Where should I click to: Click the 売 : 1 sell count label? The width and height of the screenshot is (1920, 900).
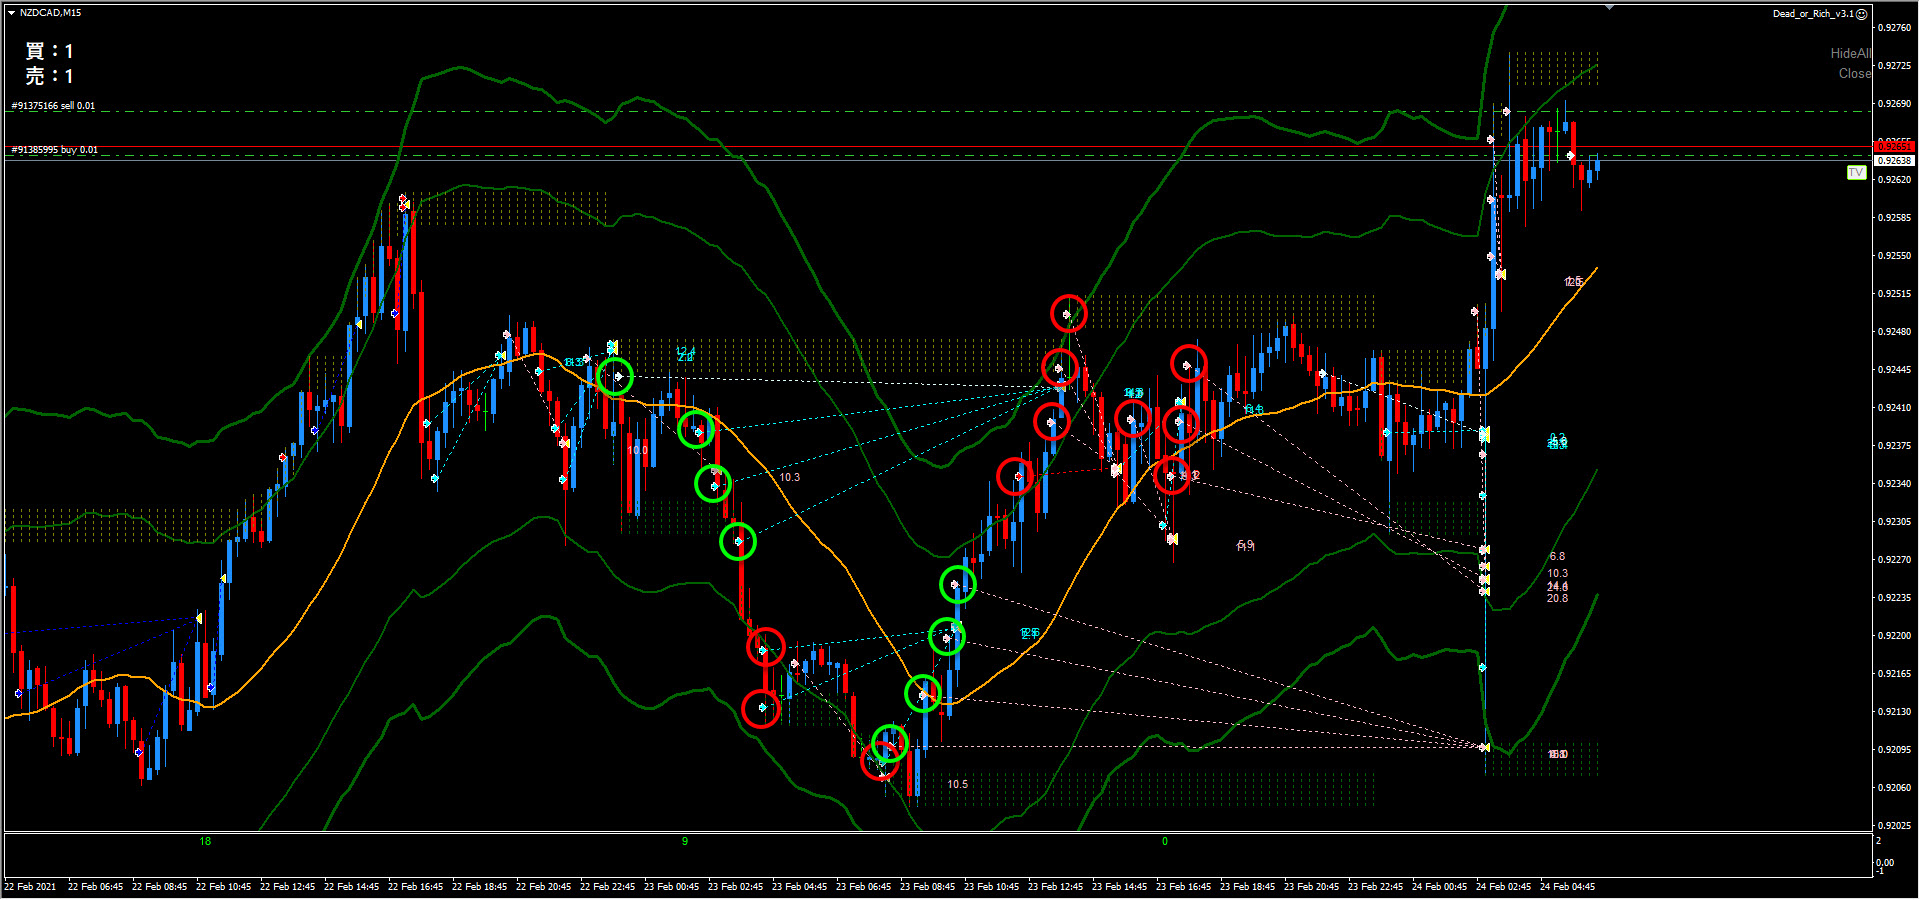click(x=49, y=76)
